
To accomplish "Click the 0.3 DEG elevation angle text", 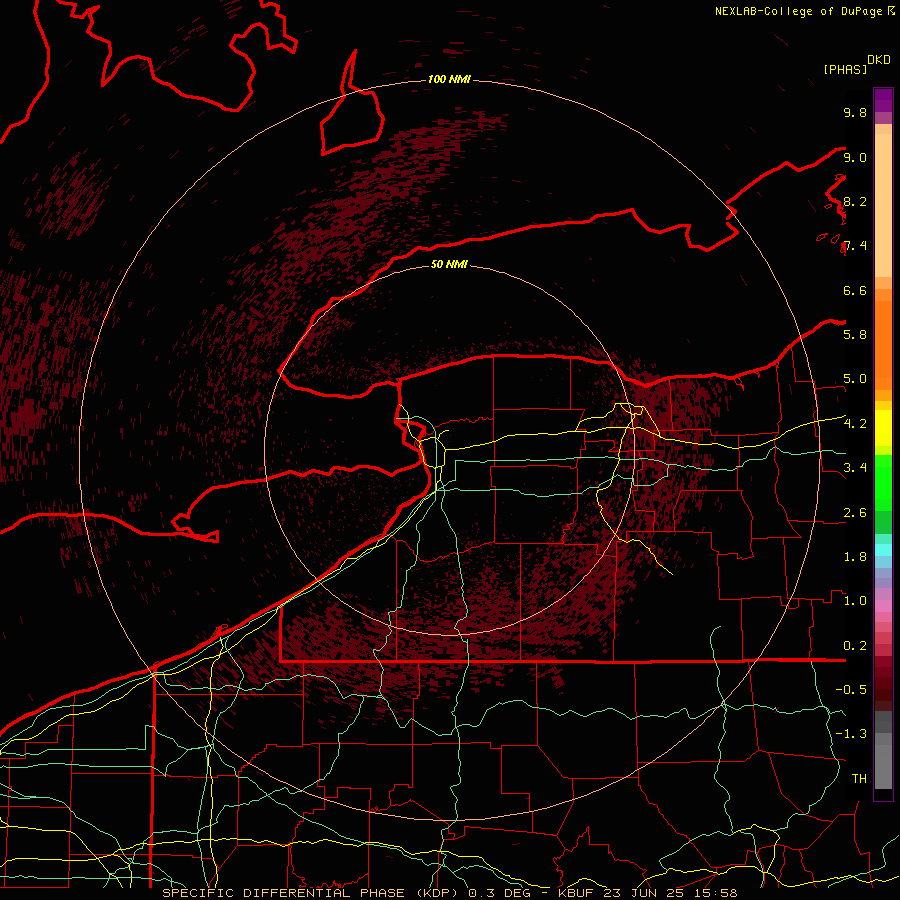I will click(499, 893).
